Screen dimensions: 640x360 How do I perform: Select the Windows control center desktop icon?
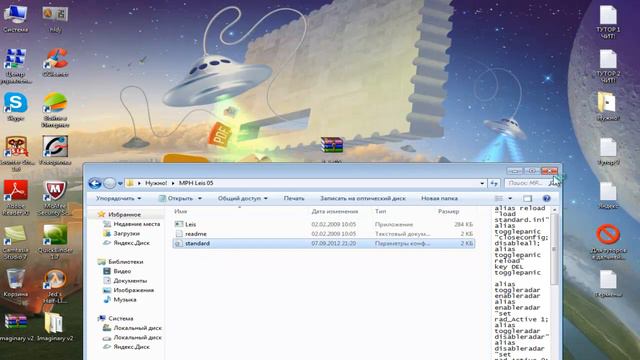tap(16, 66)
